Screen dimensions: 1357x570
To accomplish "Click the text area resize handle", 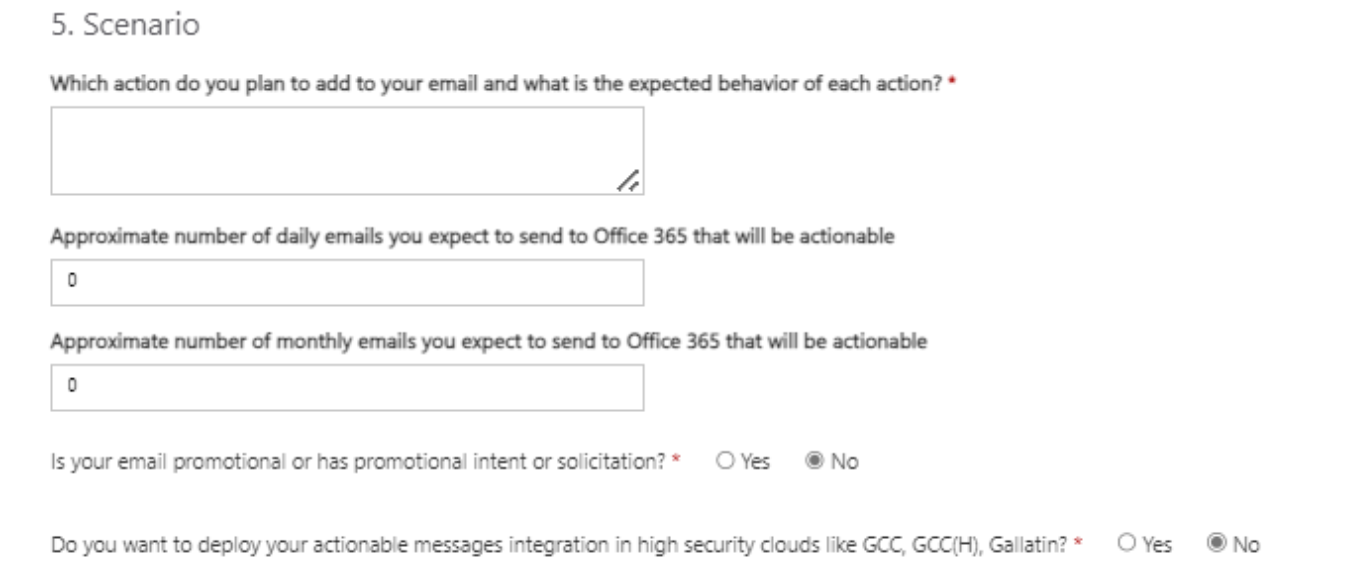I will (x=629, y=181).
